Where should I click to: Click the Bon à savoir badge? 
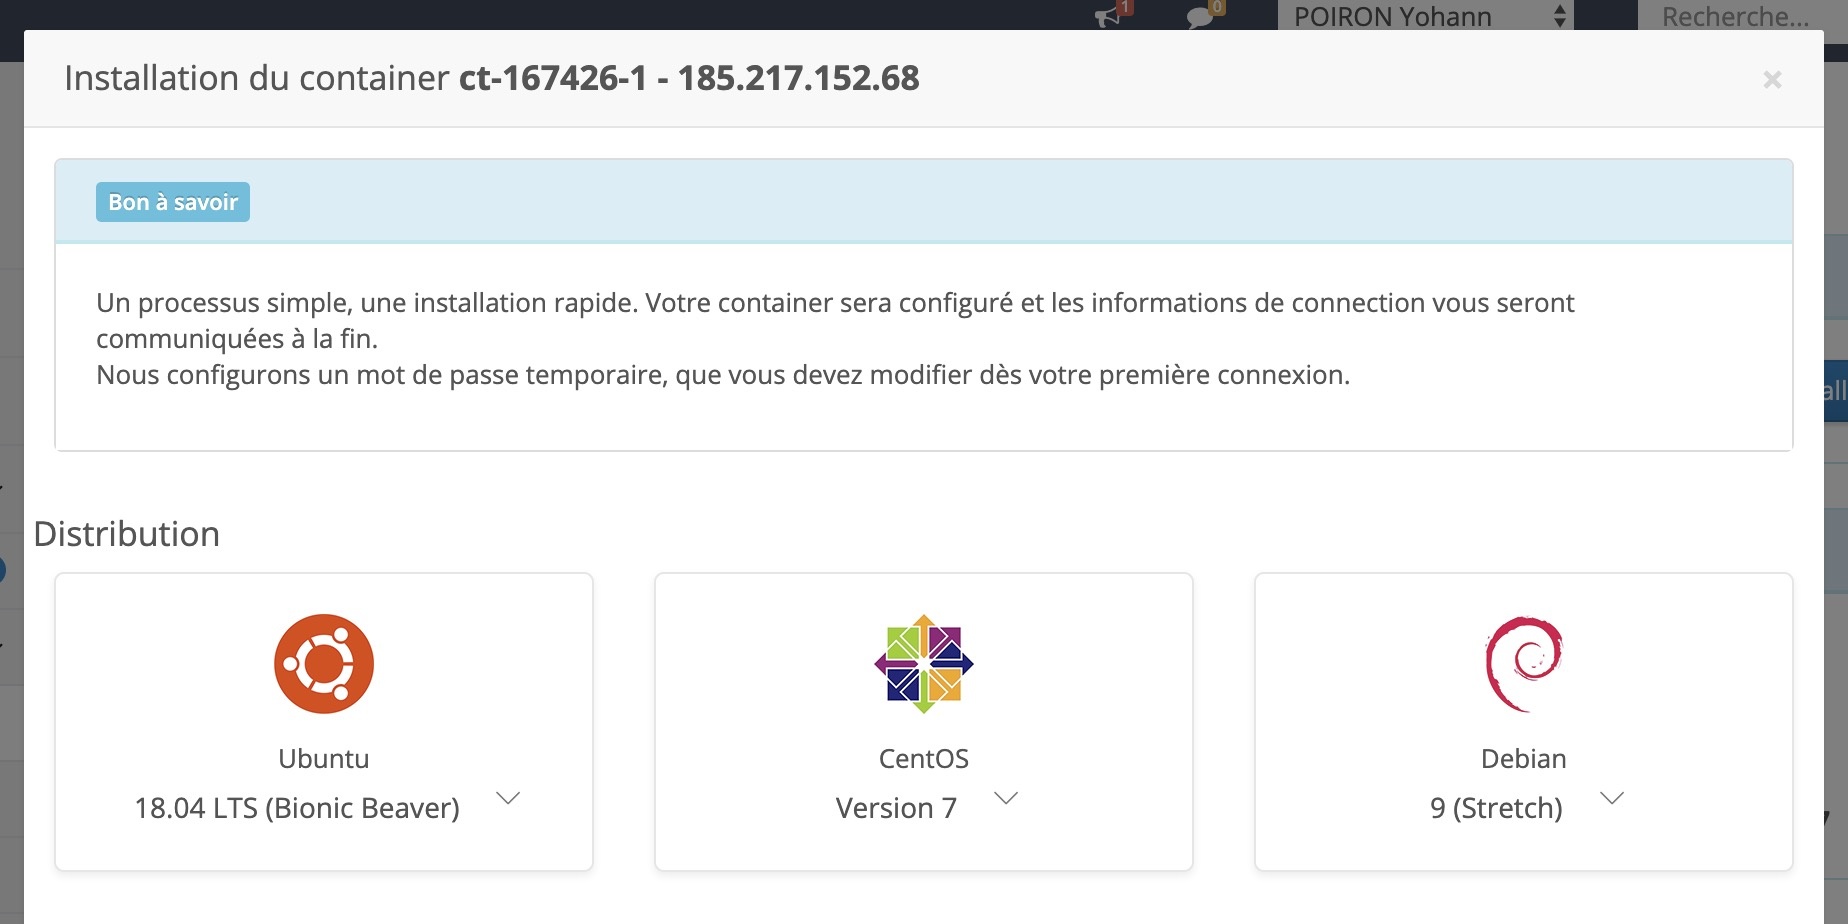coord(173,202)
